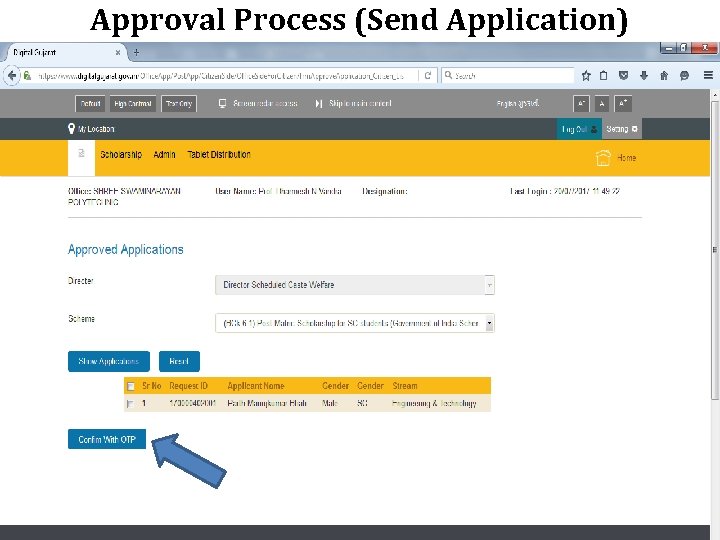This screenshot has height=540, width=720.
Task: Go to browser home page icon
Action: (x=664, y=76)
